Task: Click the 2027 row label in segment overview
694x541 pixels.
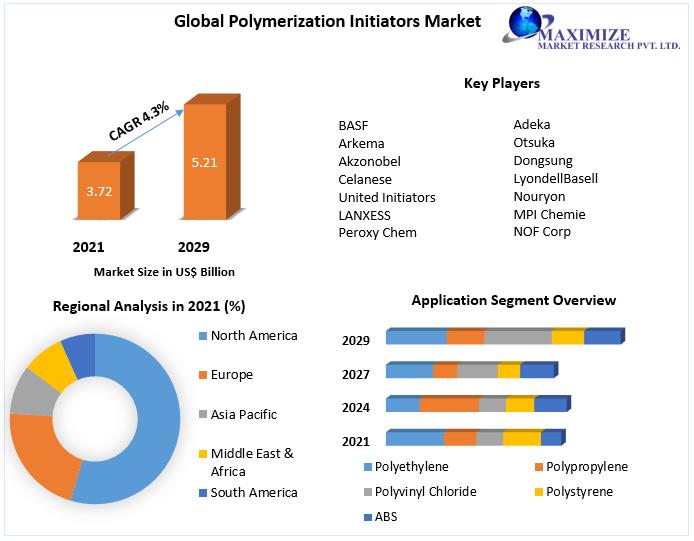Action: click(355, 375)
